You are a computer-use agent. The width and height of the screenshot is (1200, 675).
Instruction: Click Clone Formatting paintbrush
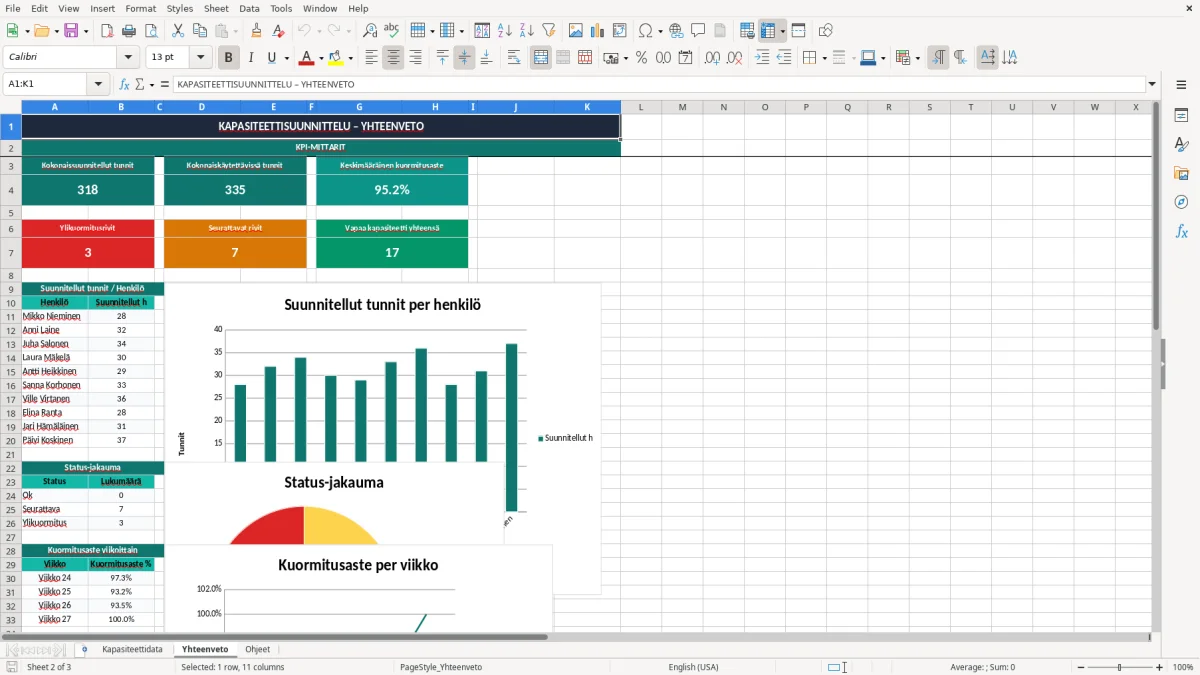pyautogui.click(x=257, y=31)
